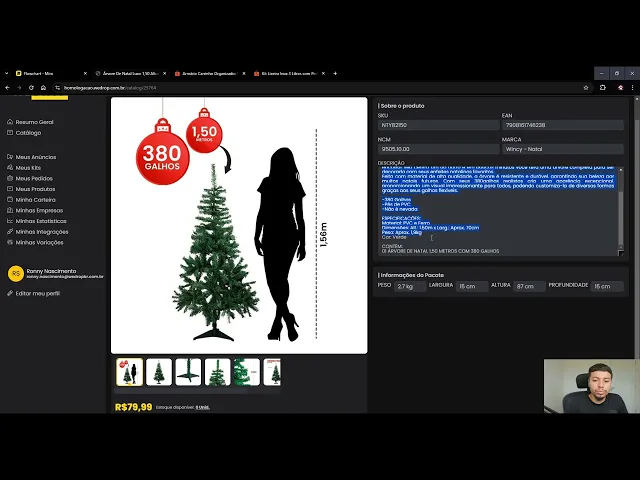Click the Meus Produtos sidebar icon
Image resolution: width=640 pixels, height=480 pixels.
[x=10, y=189]
